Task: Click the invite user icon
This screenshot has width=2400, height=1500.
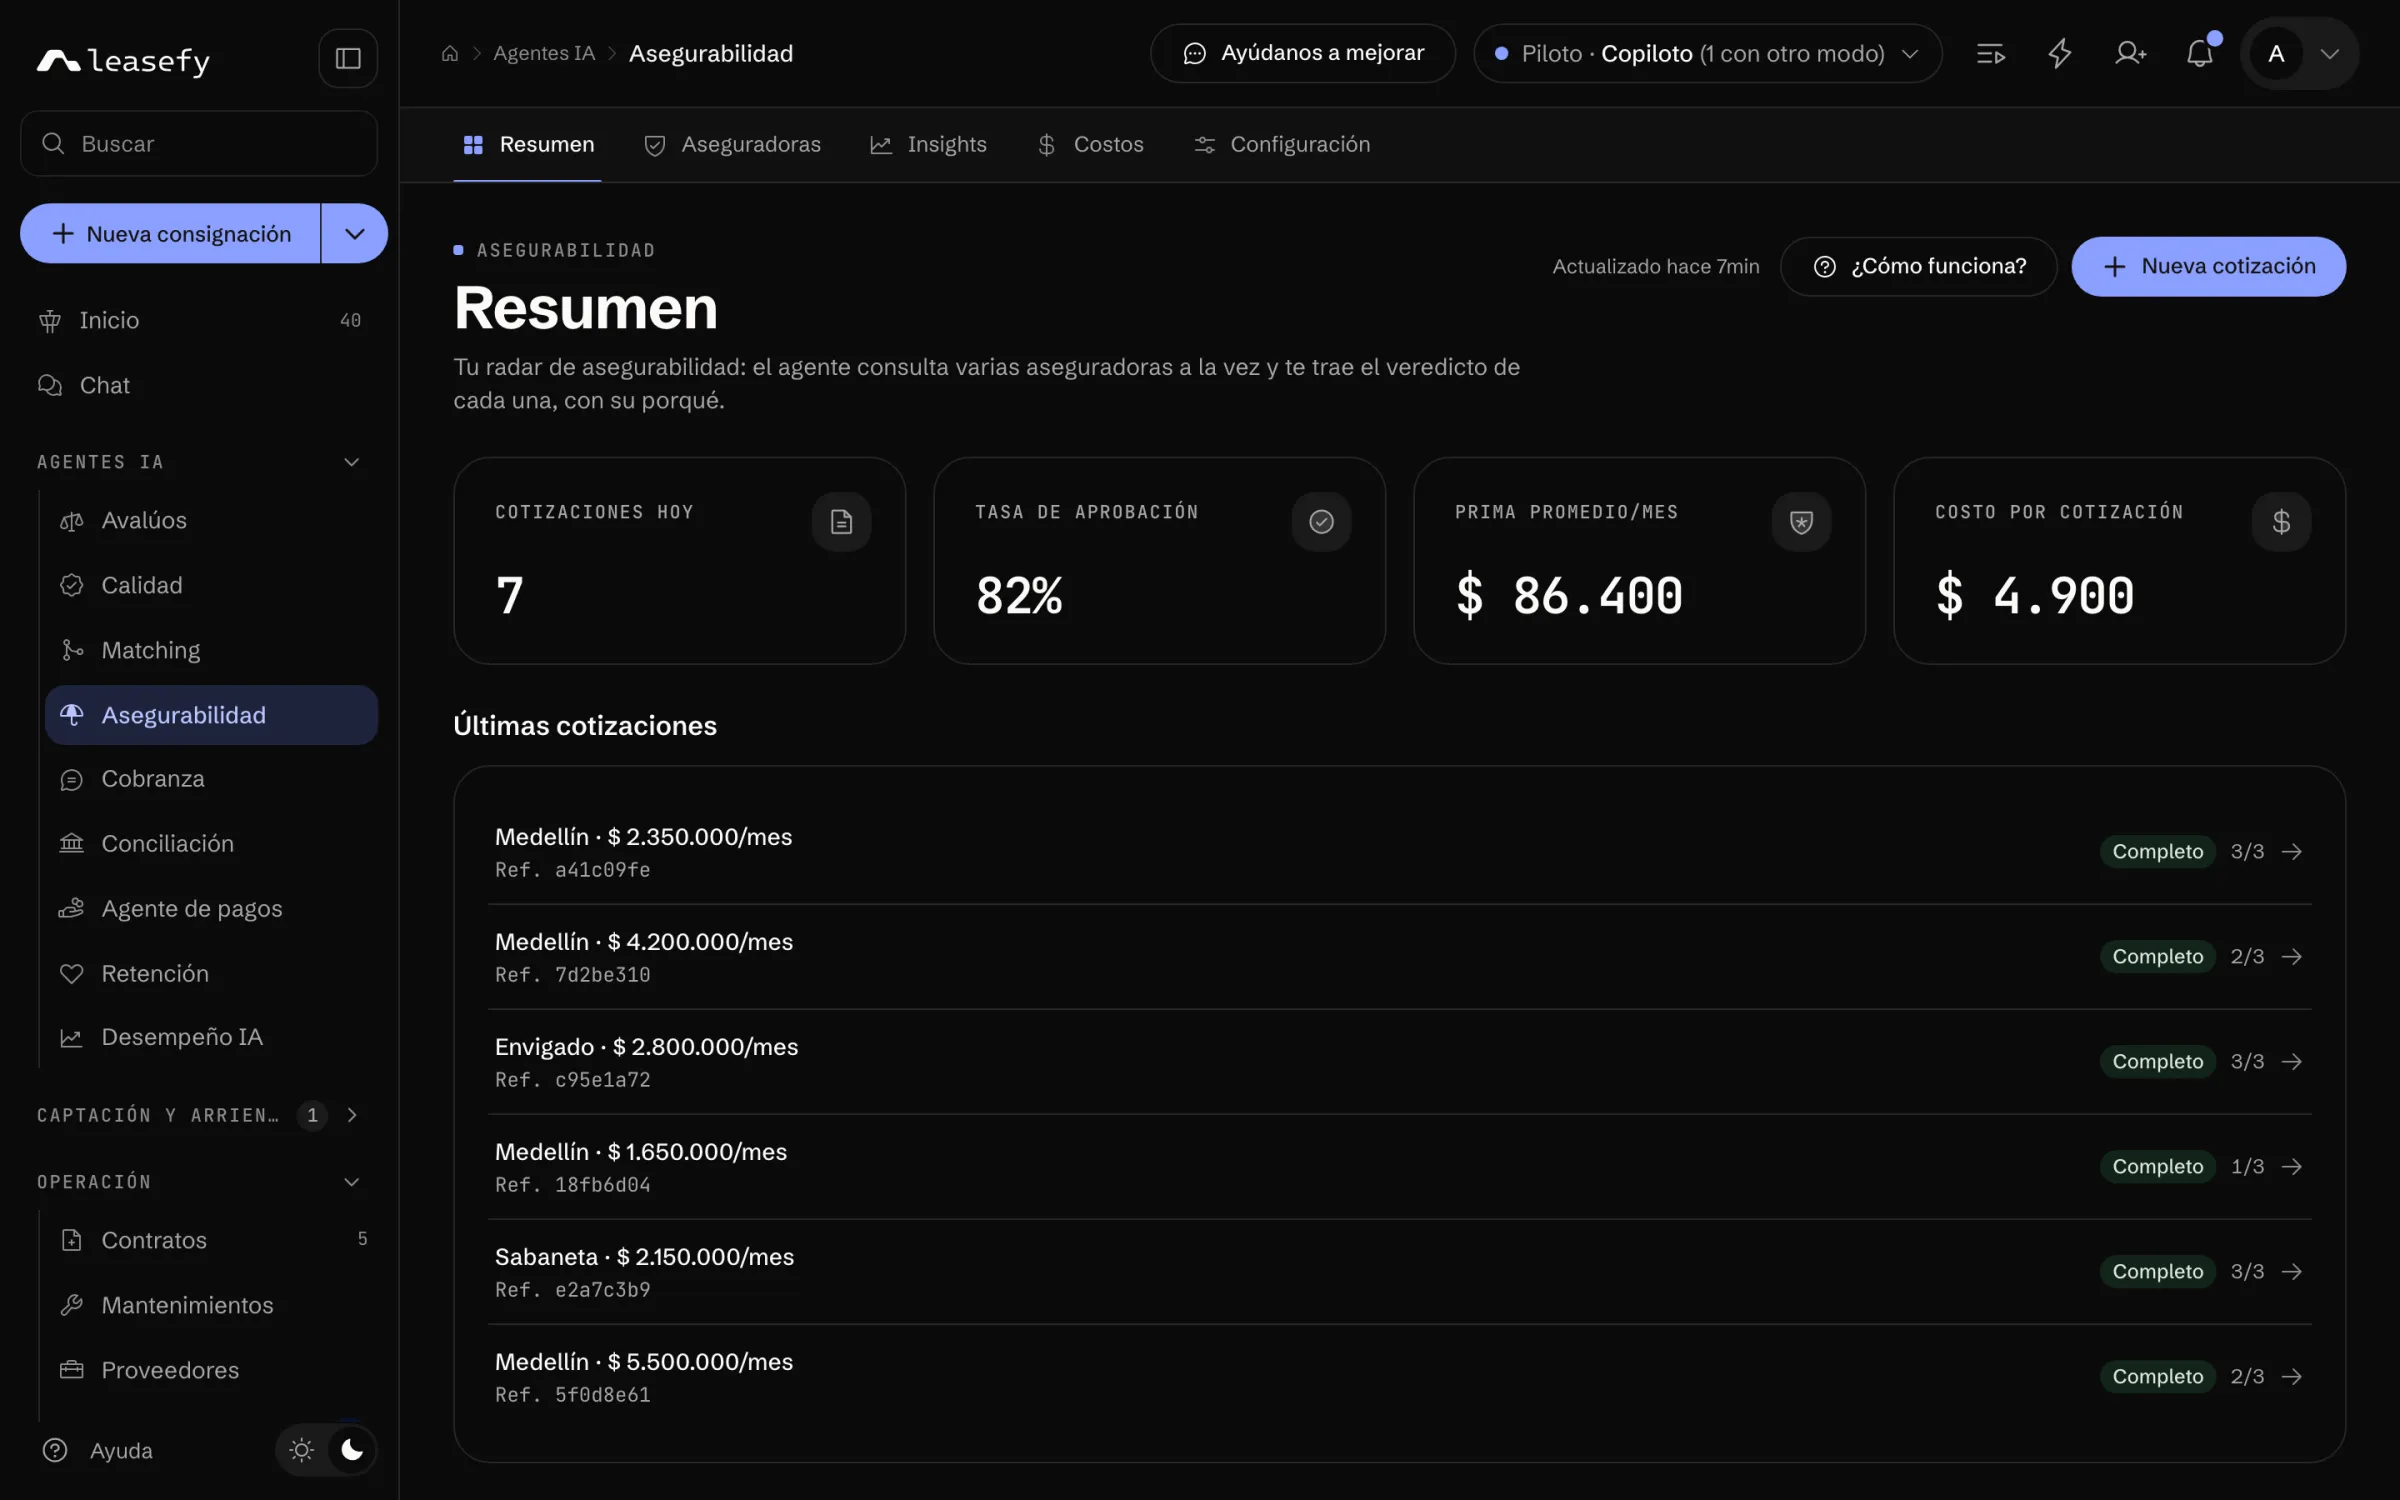Action: click(2130, 54)
